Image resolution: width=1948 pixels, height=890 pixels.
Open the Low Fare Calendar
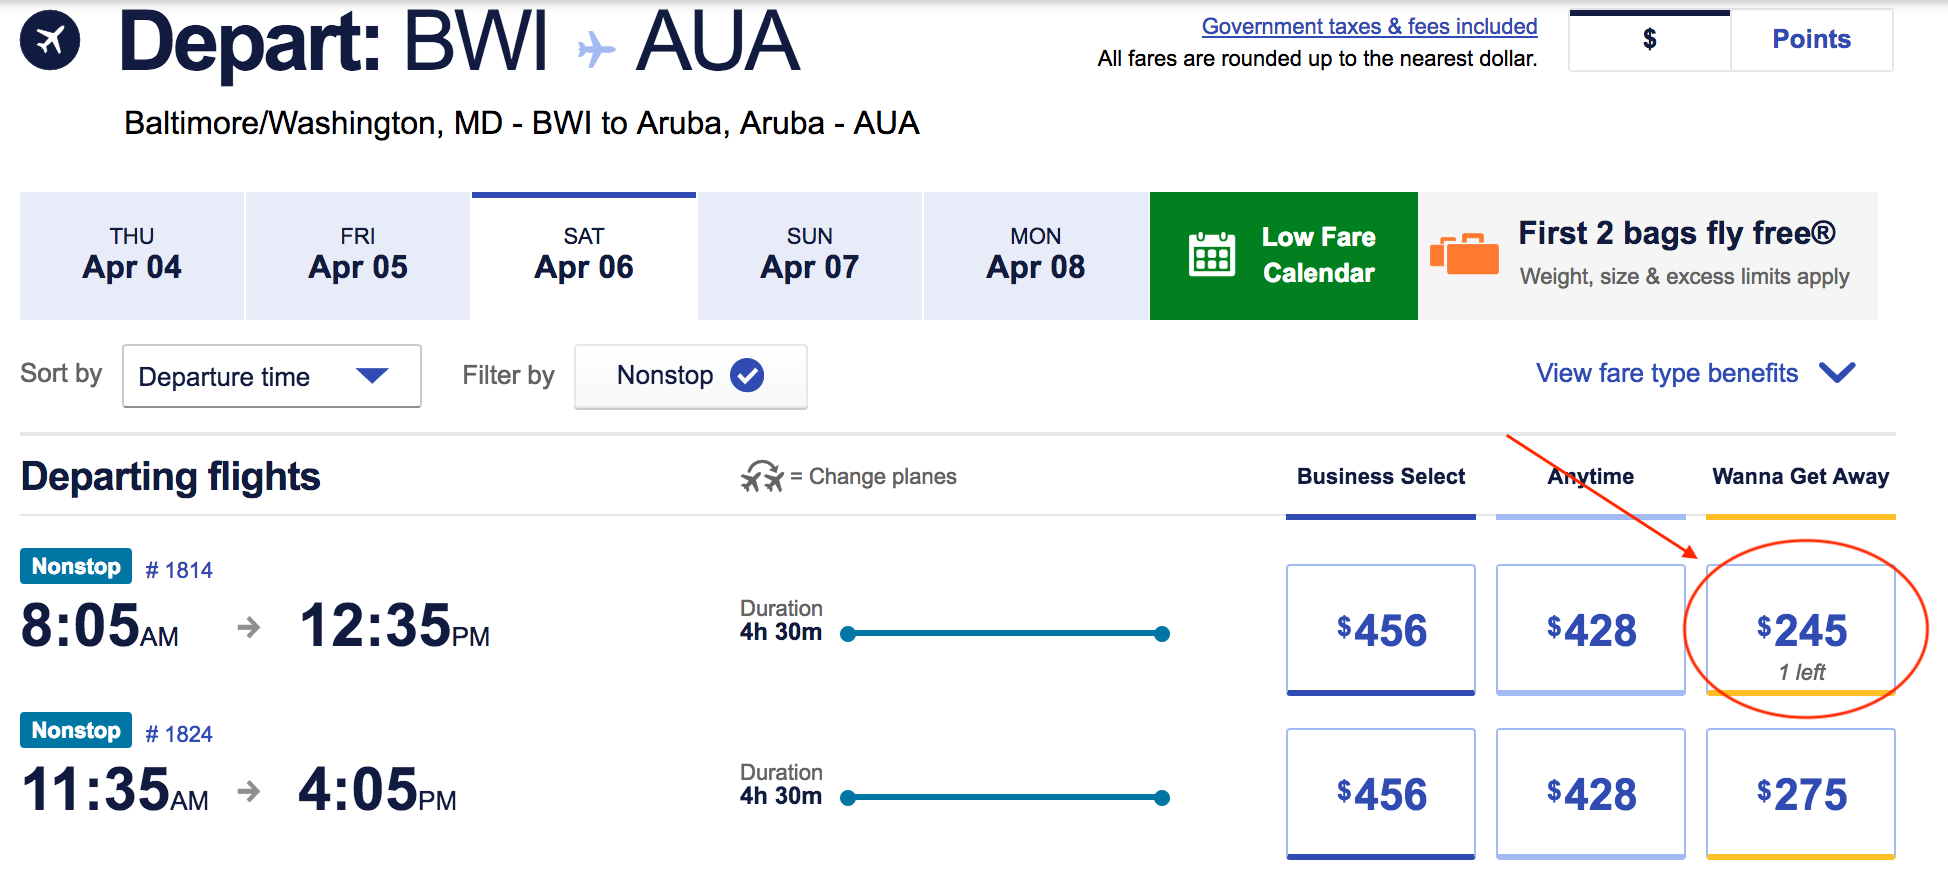pos(1283,255)
